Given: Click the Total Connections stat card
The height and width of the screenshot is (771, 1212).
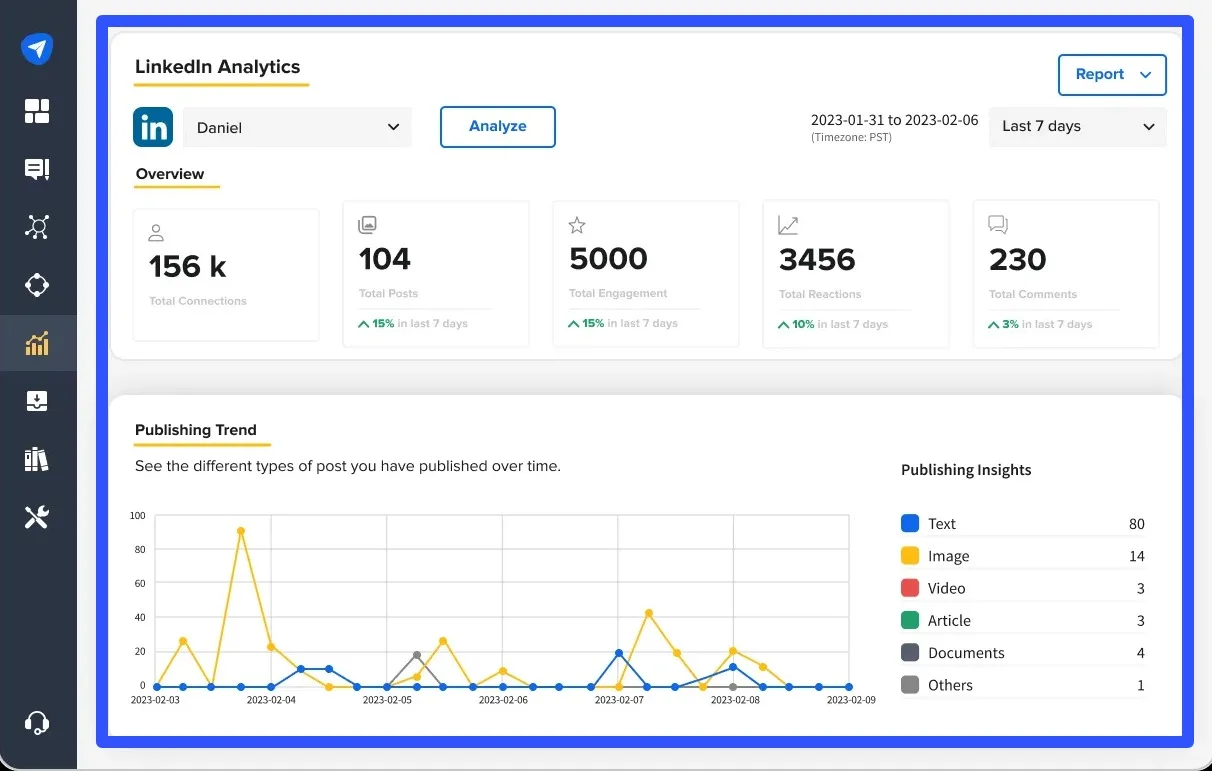Looking at the screenshot, I should click(x=226, y=273).
